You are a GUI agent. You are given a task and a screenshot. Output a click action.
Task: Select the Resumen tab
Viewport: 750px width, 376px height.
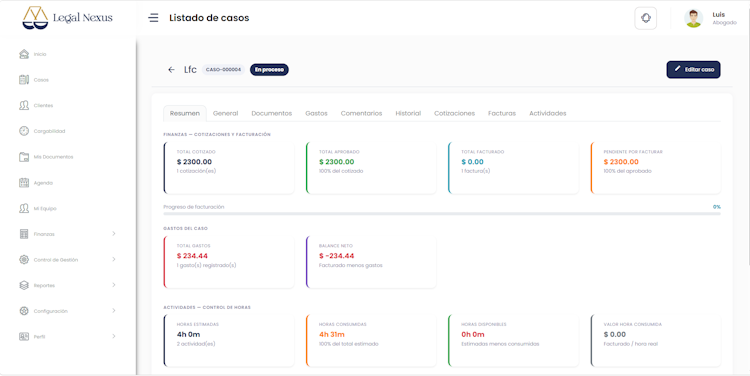(185, 113)
